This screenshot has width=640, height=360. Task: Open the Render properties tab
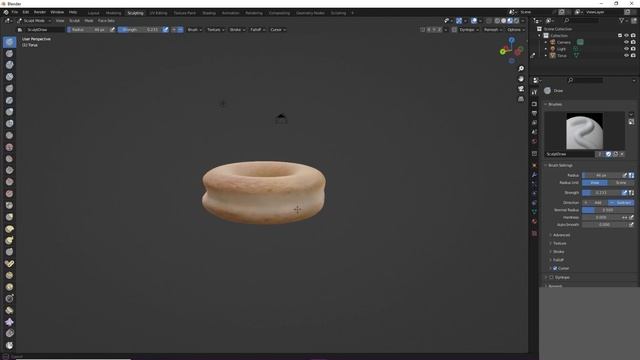[534, 104]
